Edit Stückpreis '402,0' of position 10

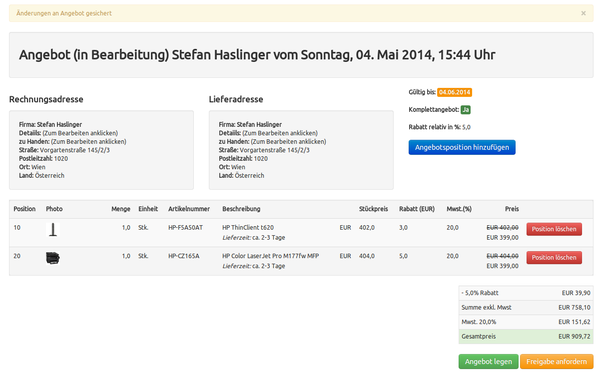[x=367, y=228]
